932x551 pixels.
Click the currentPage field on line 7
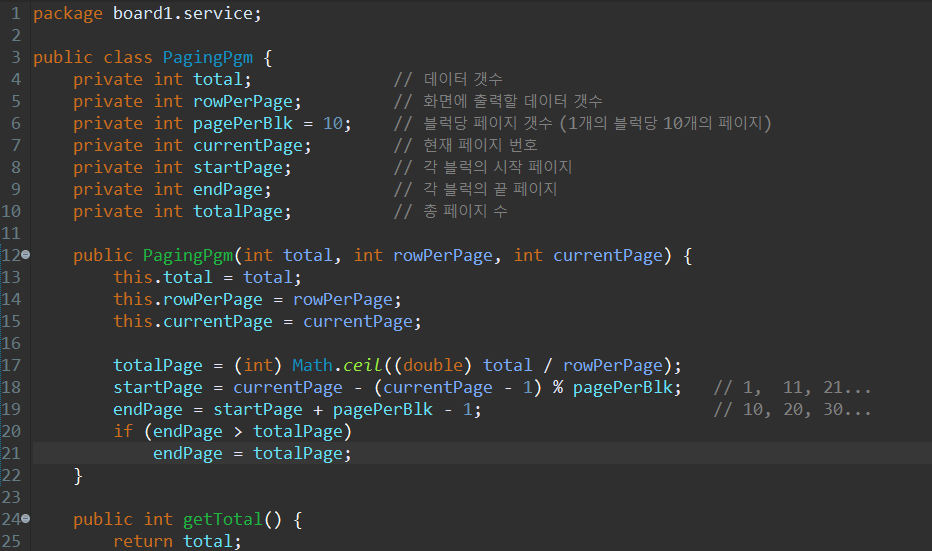pyautogui.click(x=247, y=146)
